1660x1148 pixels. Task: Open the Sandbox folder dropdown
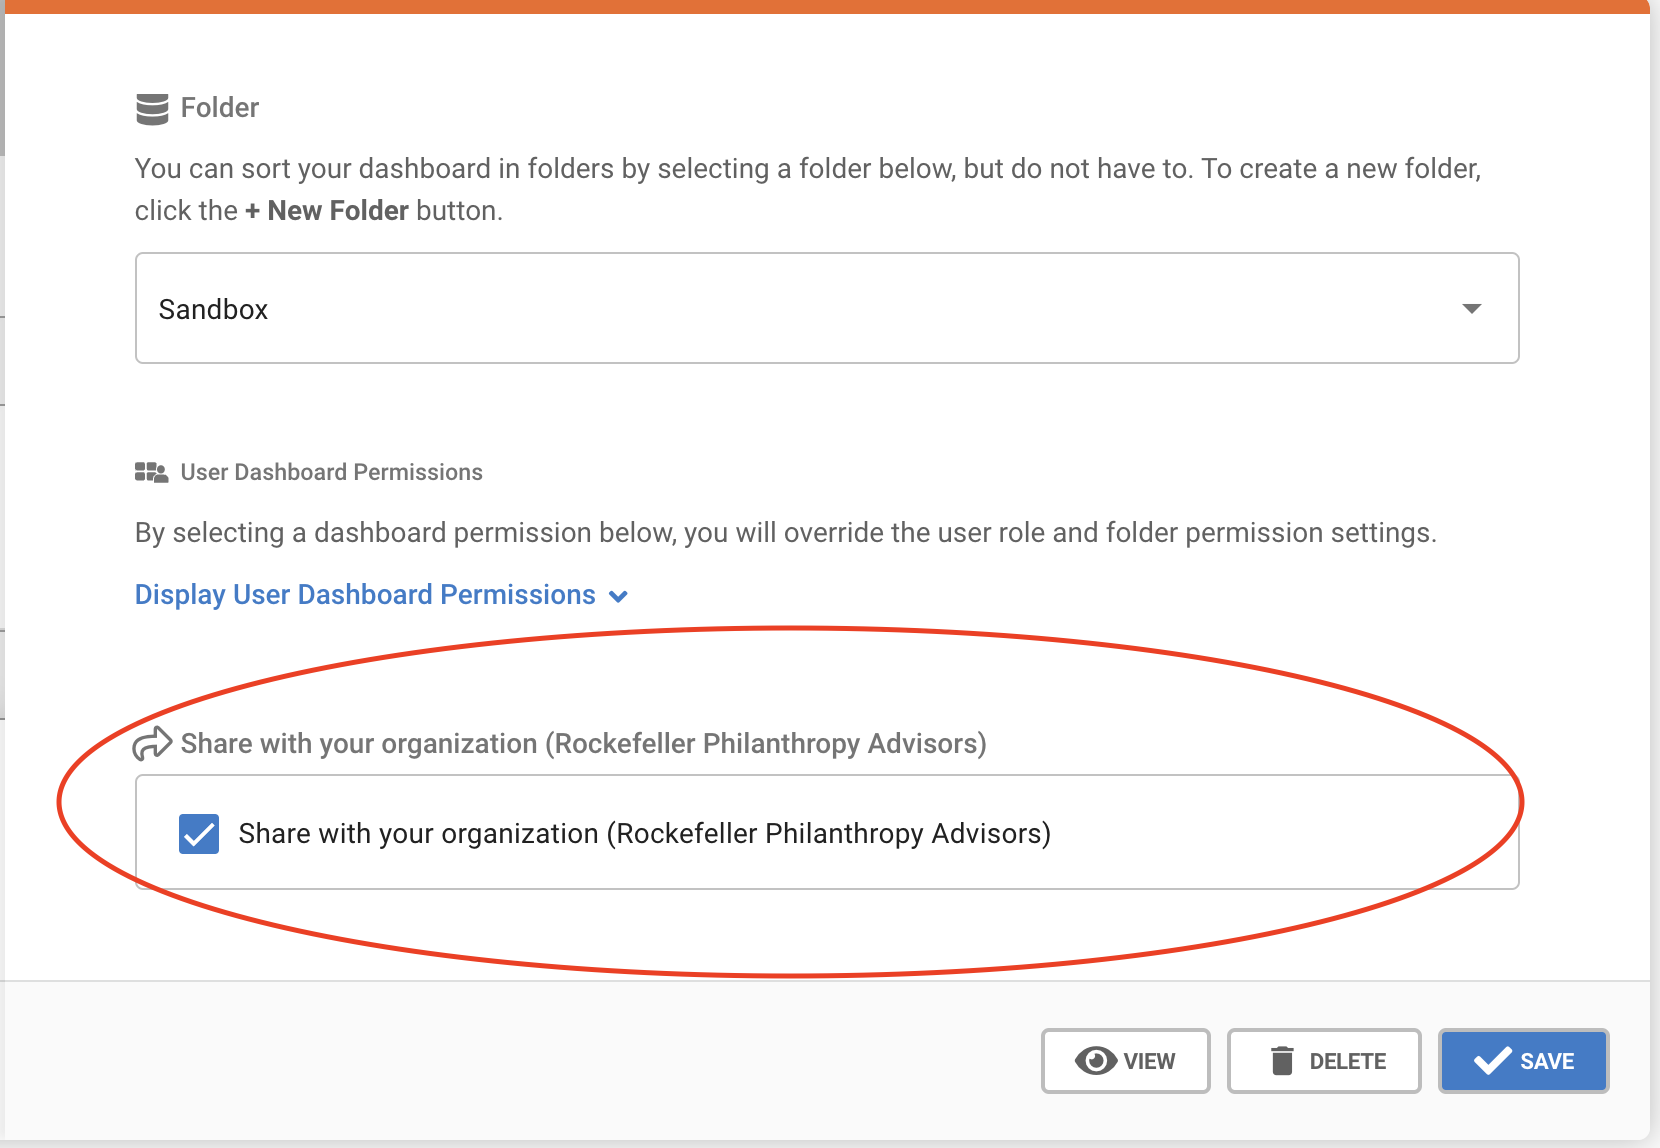click(x=827, y=308)
